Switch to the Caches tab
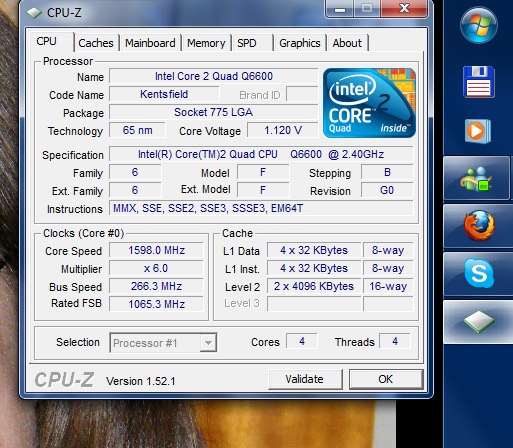This screenshot has height=448, width=513. (x=96, y=43)
